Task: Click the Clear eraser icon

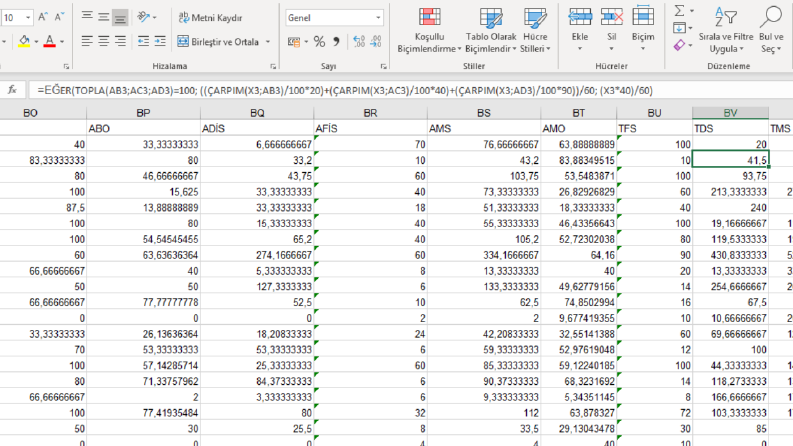Action: point(679,46)
